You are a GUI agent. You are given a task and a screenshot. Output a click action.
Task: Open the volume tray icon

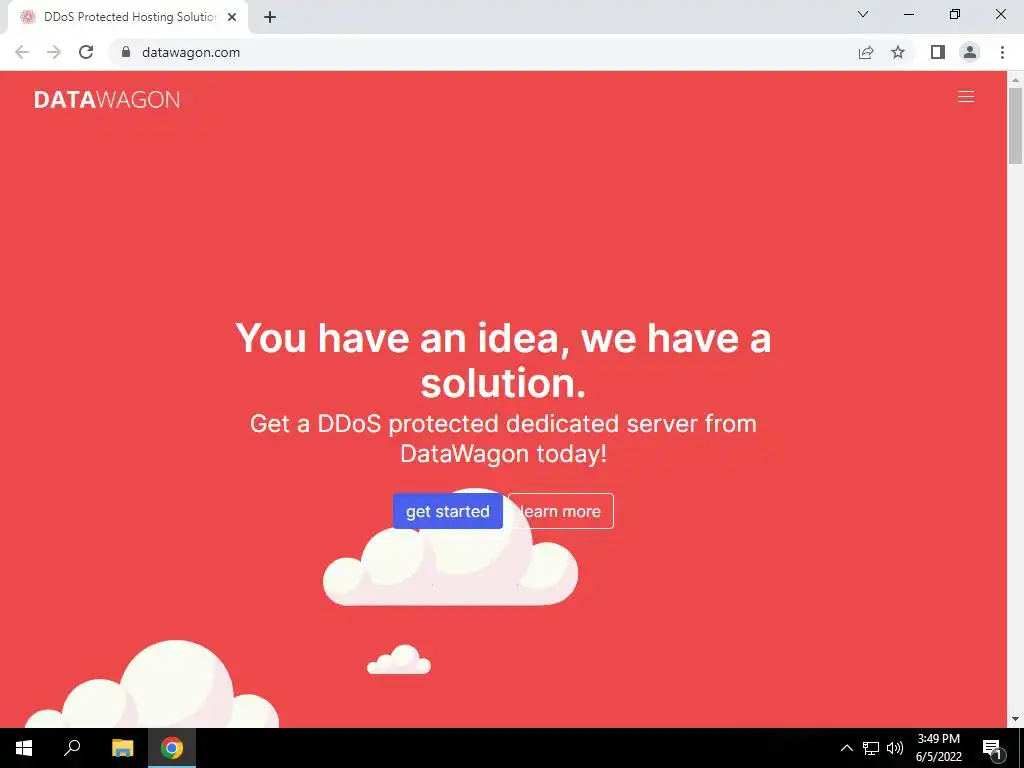point(895,748)
